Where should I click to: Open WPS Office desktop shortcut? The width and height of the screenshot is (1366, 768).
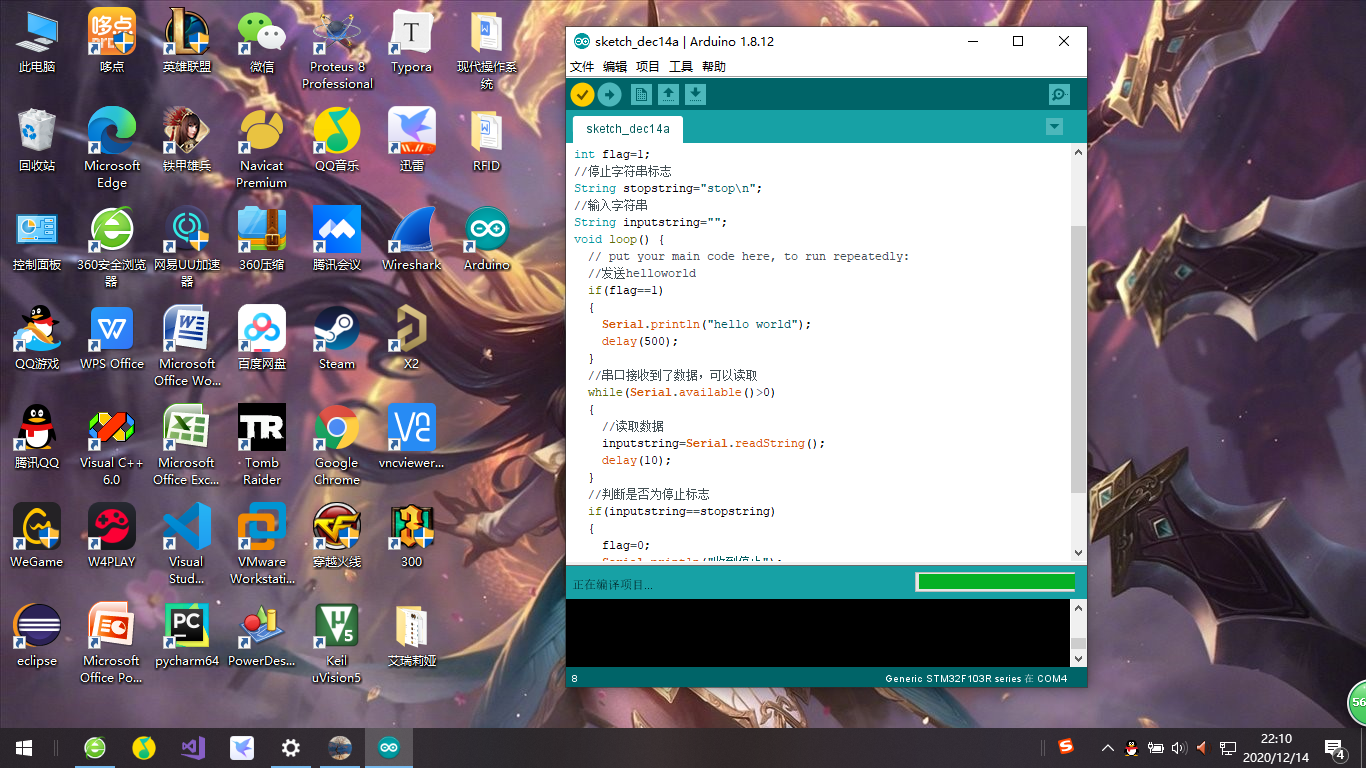coord(112,339)
